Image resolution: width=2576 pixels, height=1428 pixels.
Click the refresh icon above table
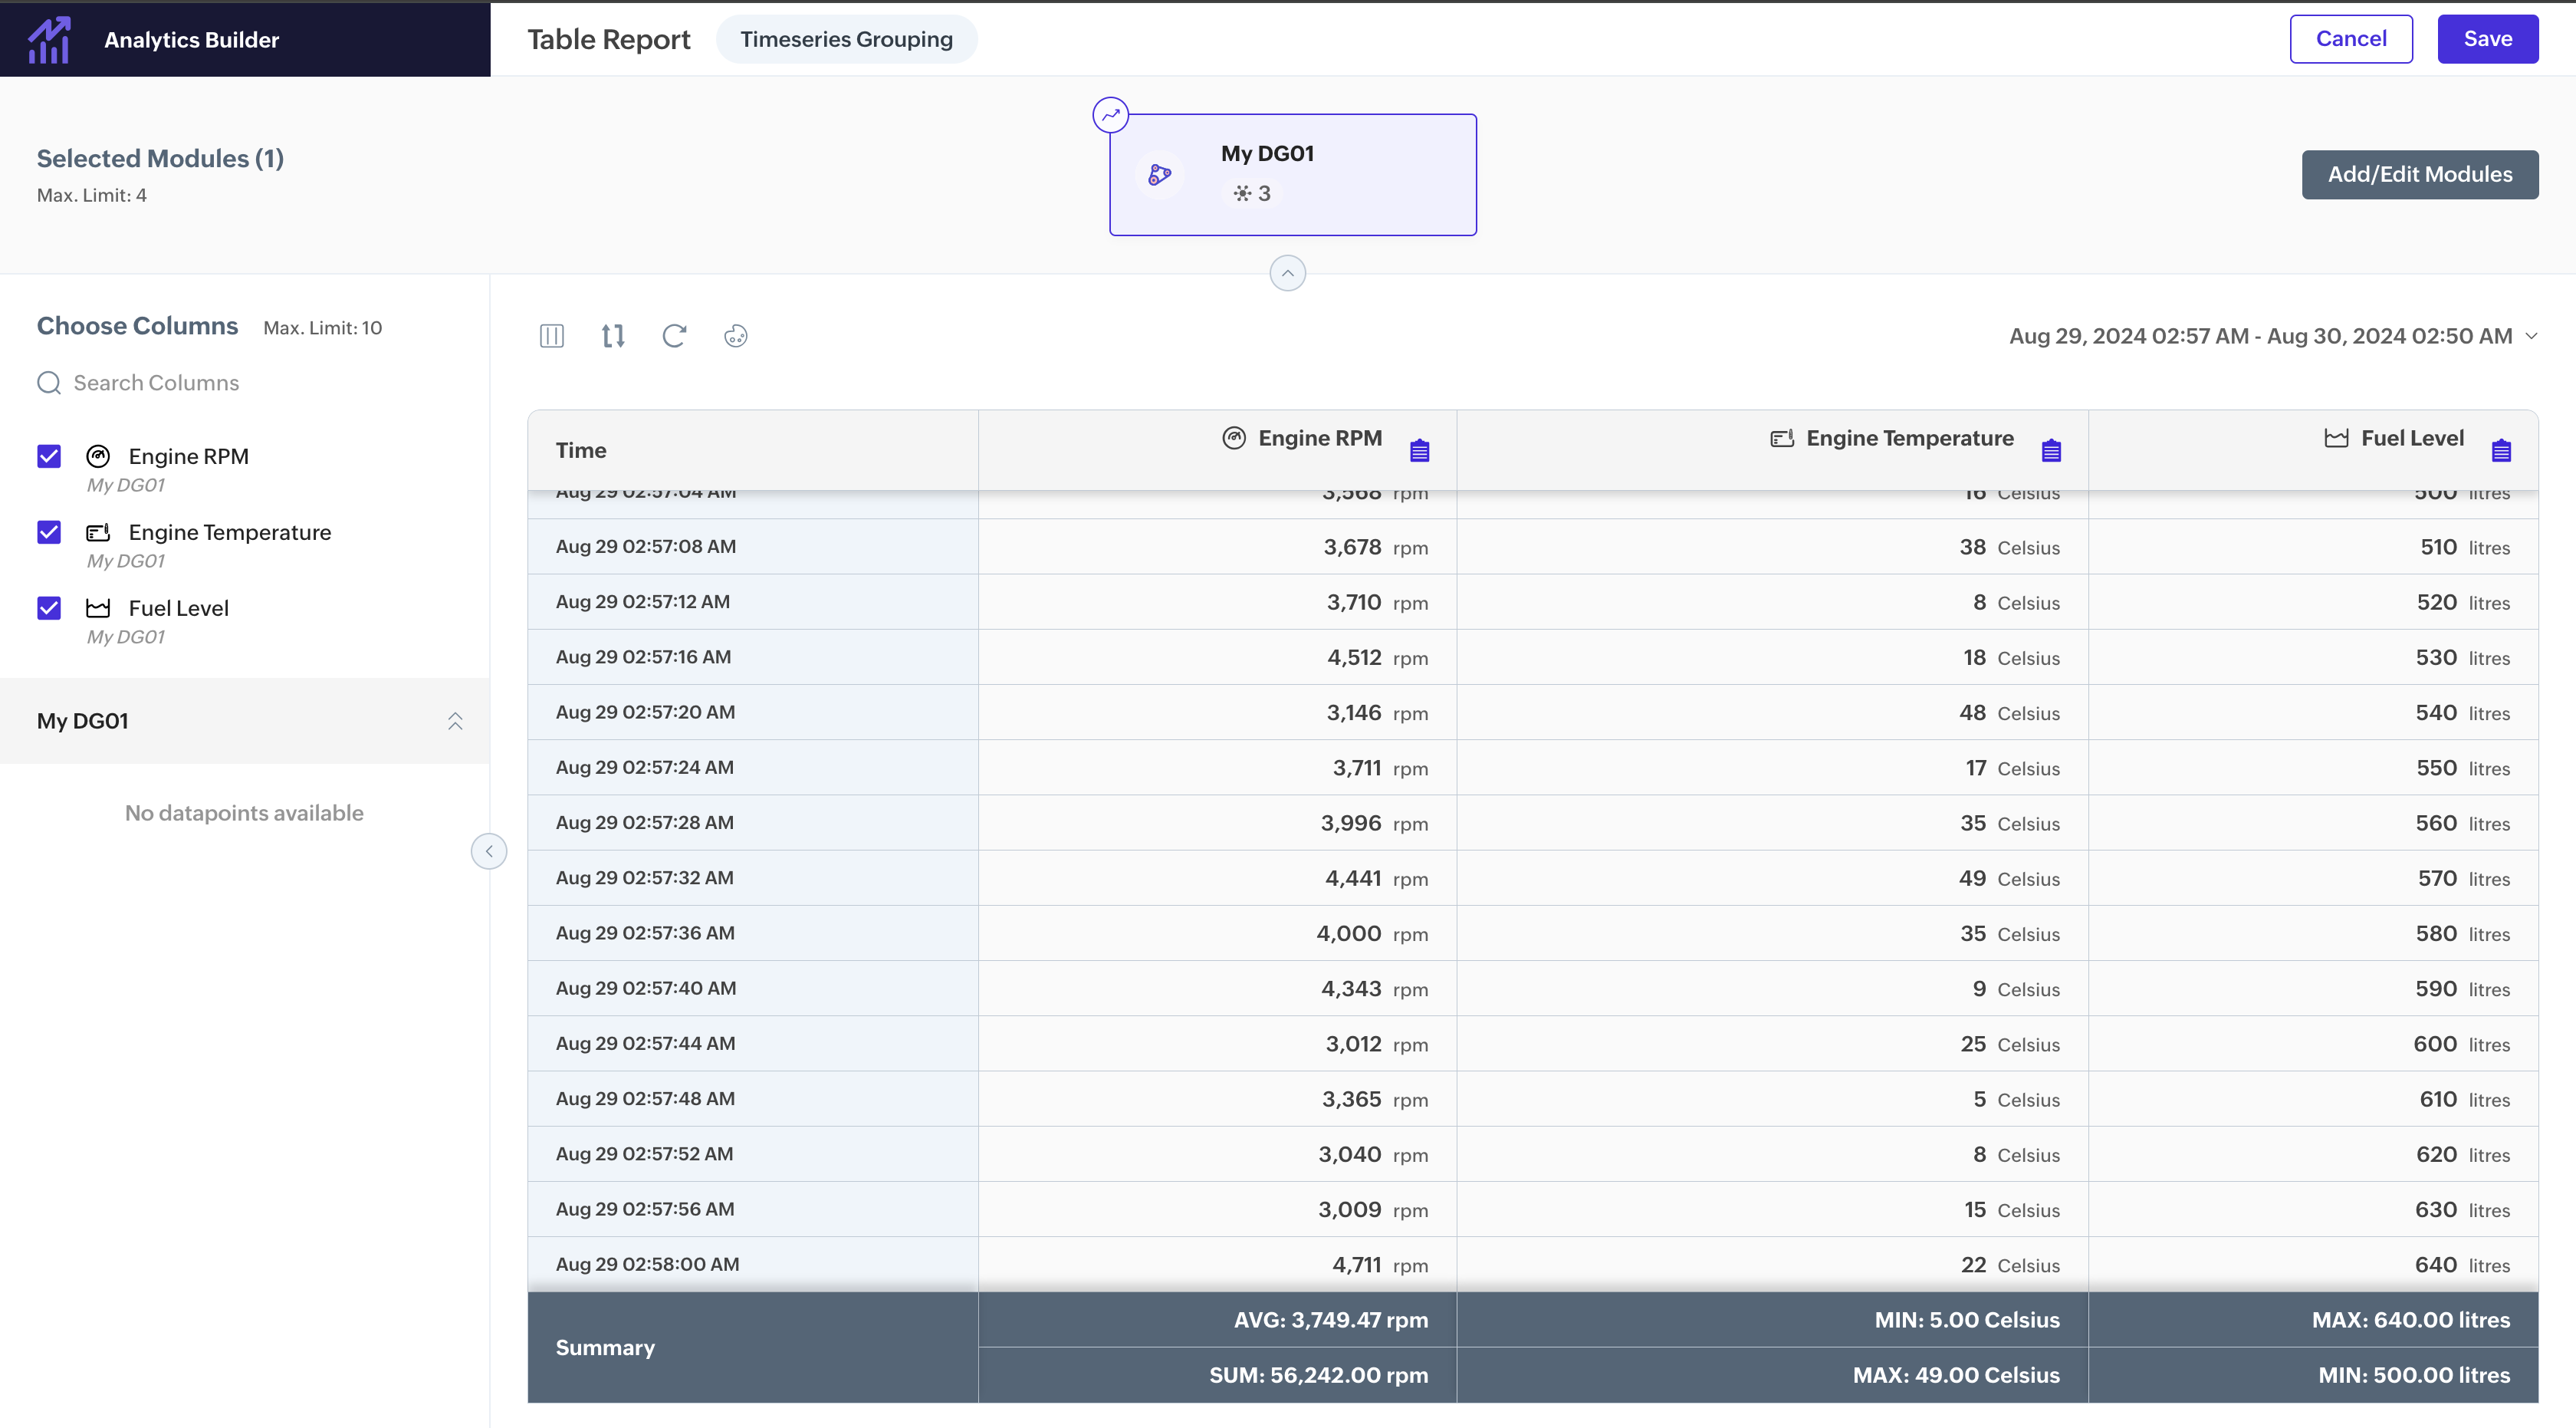(674, 336)
